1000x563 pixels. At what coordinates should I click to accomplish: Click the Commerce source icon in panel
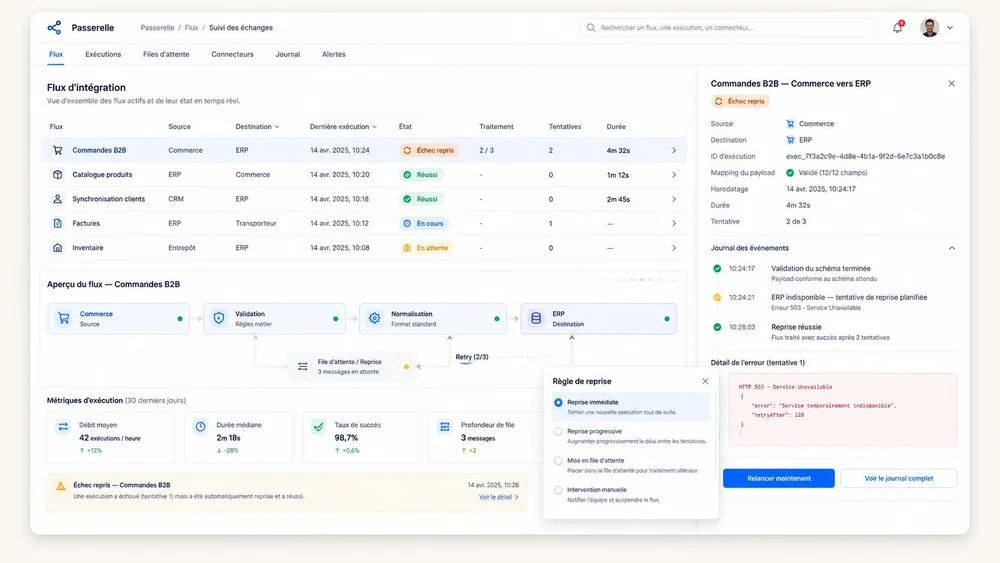point(790,124)
